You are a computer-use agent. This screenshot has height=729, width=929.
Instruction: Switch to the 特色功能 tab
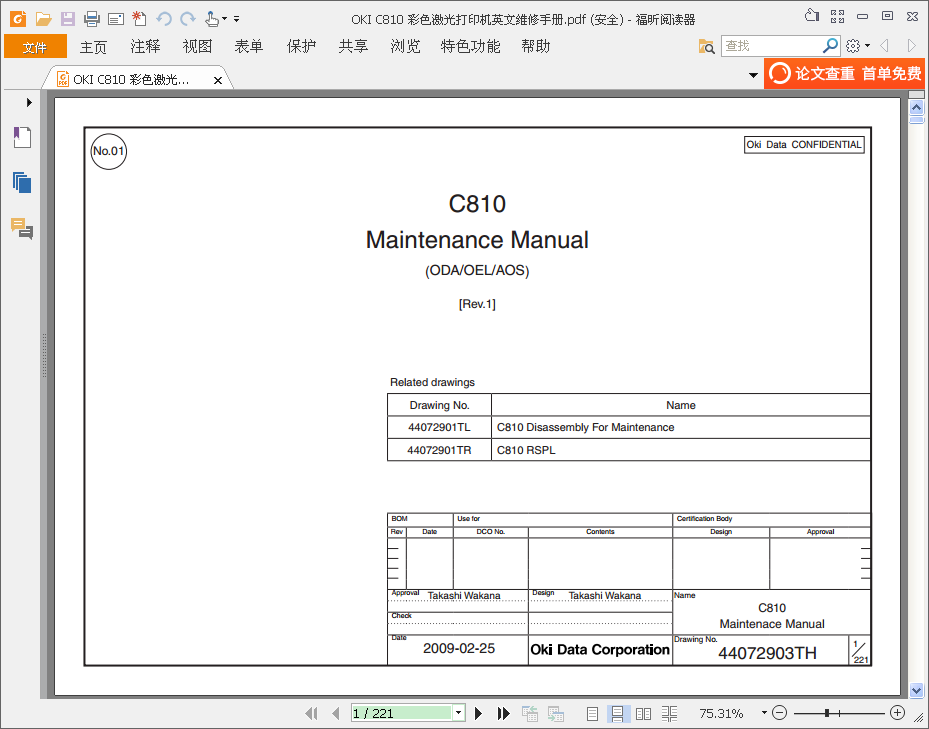[470, 46]
